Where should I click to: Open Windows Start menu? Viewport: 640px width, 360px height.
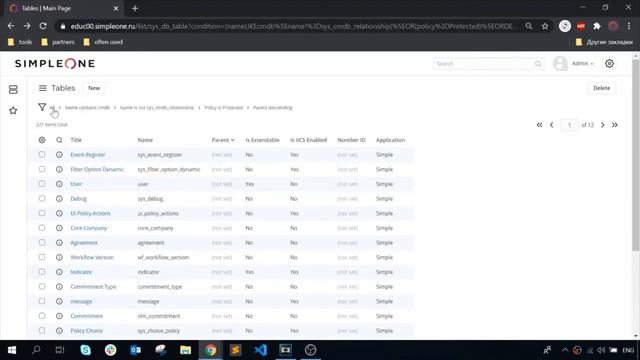click(12, 350)
